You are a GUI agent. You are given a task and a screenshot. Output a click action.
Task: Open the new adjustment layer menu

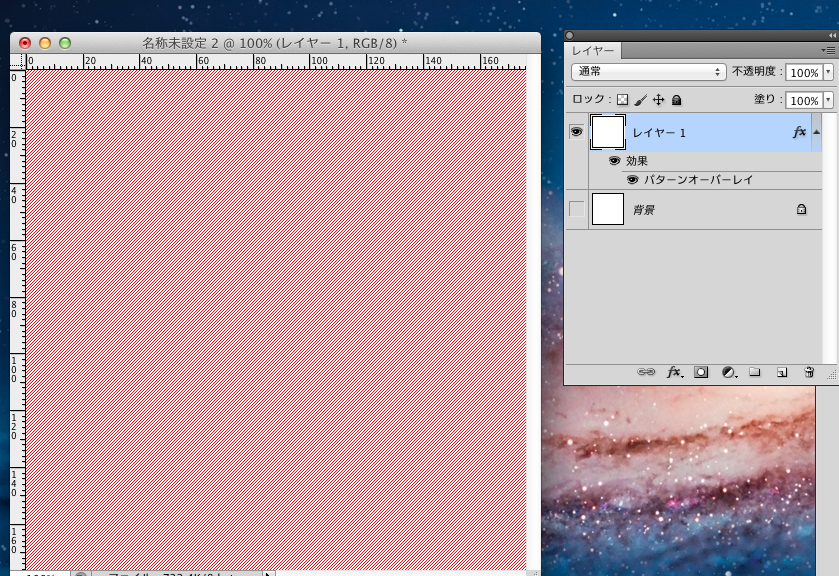click(728, 372)
